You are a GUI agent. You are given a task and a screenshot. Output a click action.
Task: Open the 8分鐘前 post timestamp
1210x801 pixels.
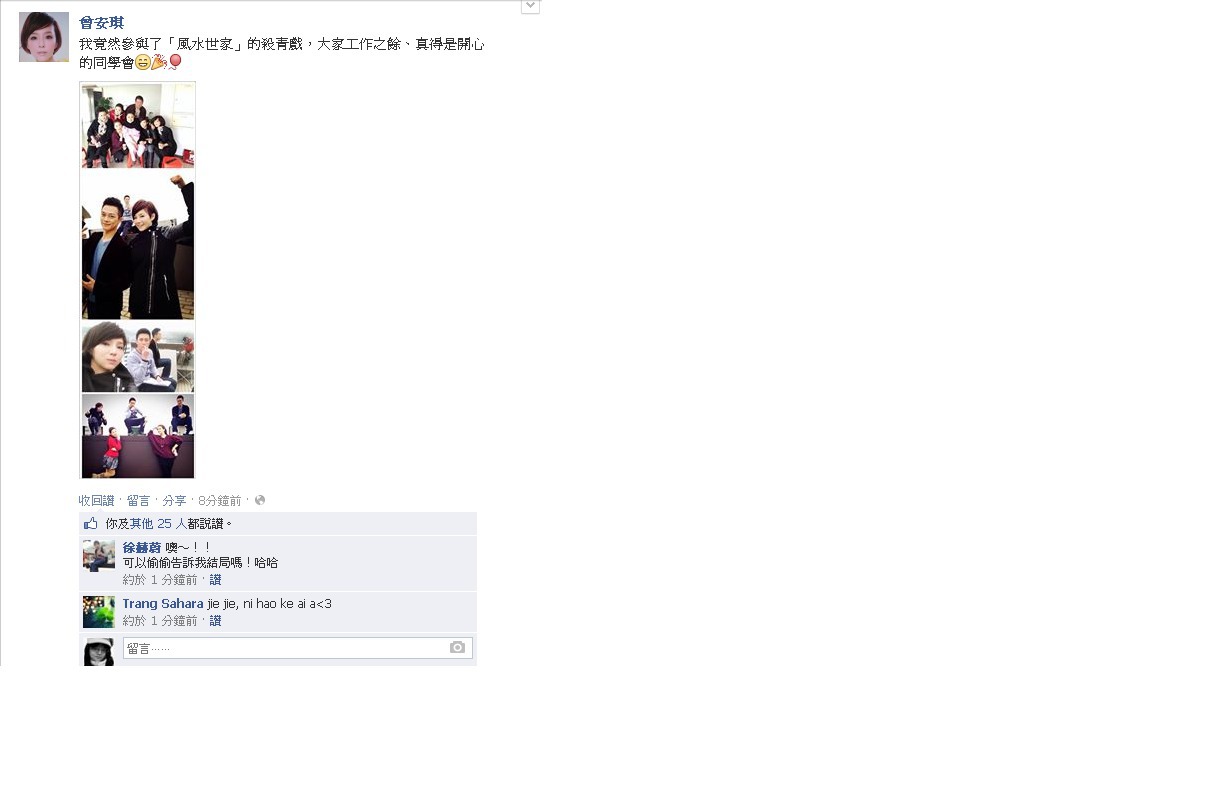pyautogui.click(x=219, y=500)
